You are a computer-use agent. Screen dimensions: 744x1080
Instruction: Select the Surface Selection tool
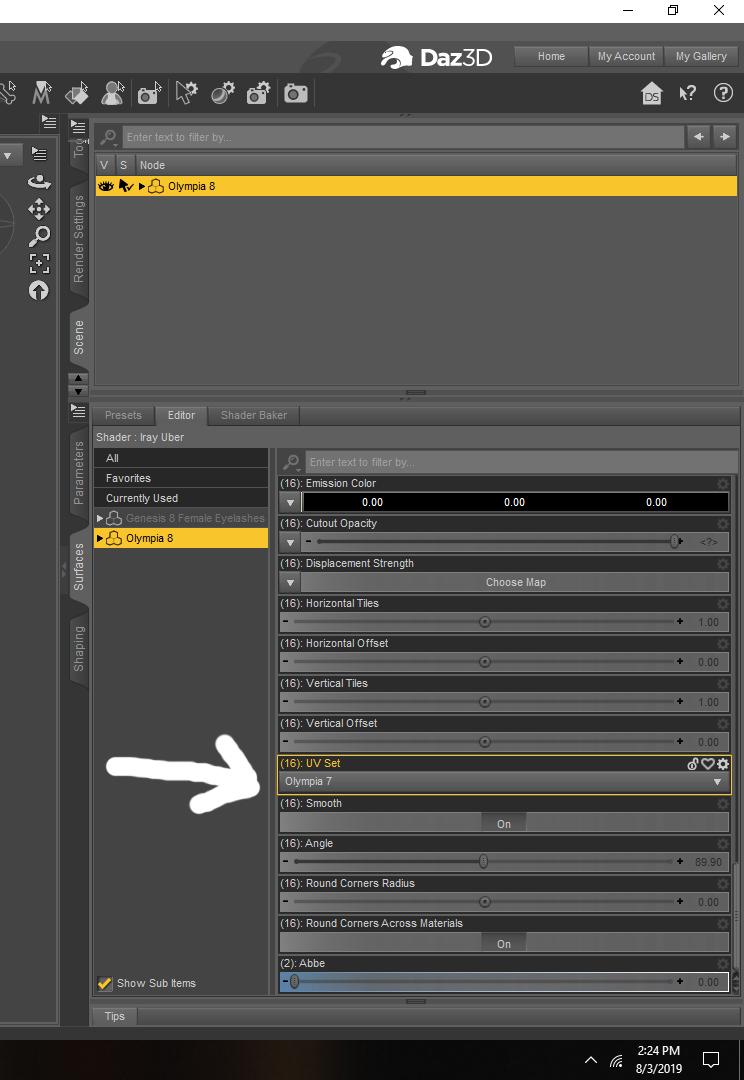[77, 93]
